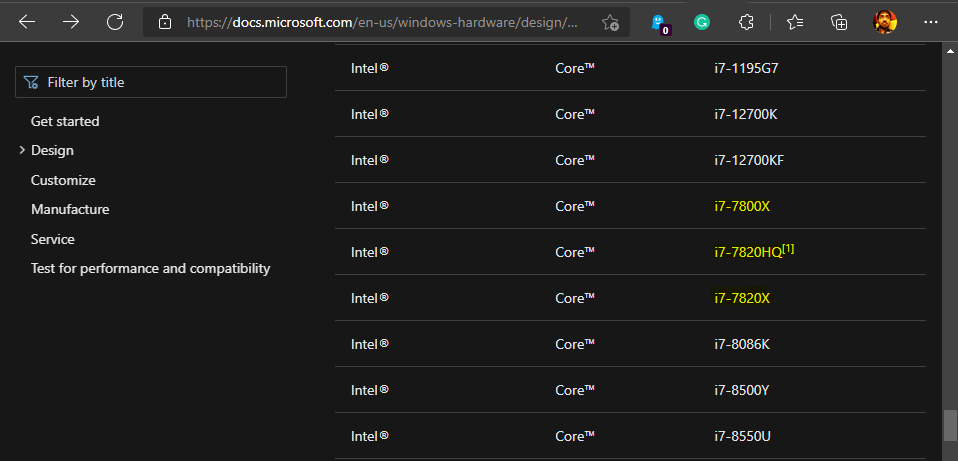Add this page to favorites
The width and height of the screenshot is (958, 461).
coord(610,23)
